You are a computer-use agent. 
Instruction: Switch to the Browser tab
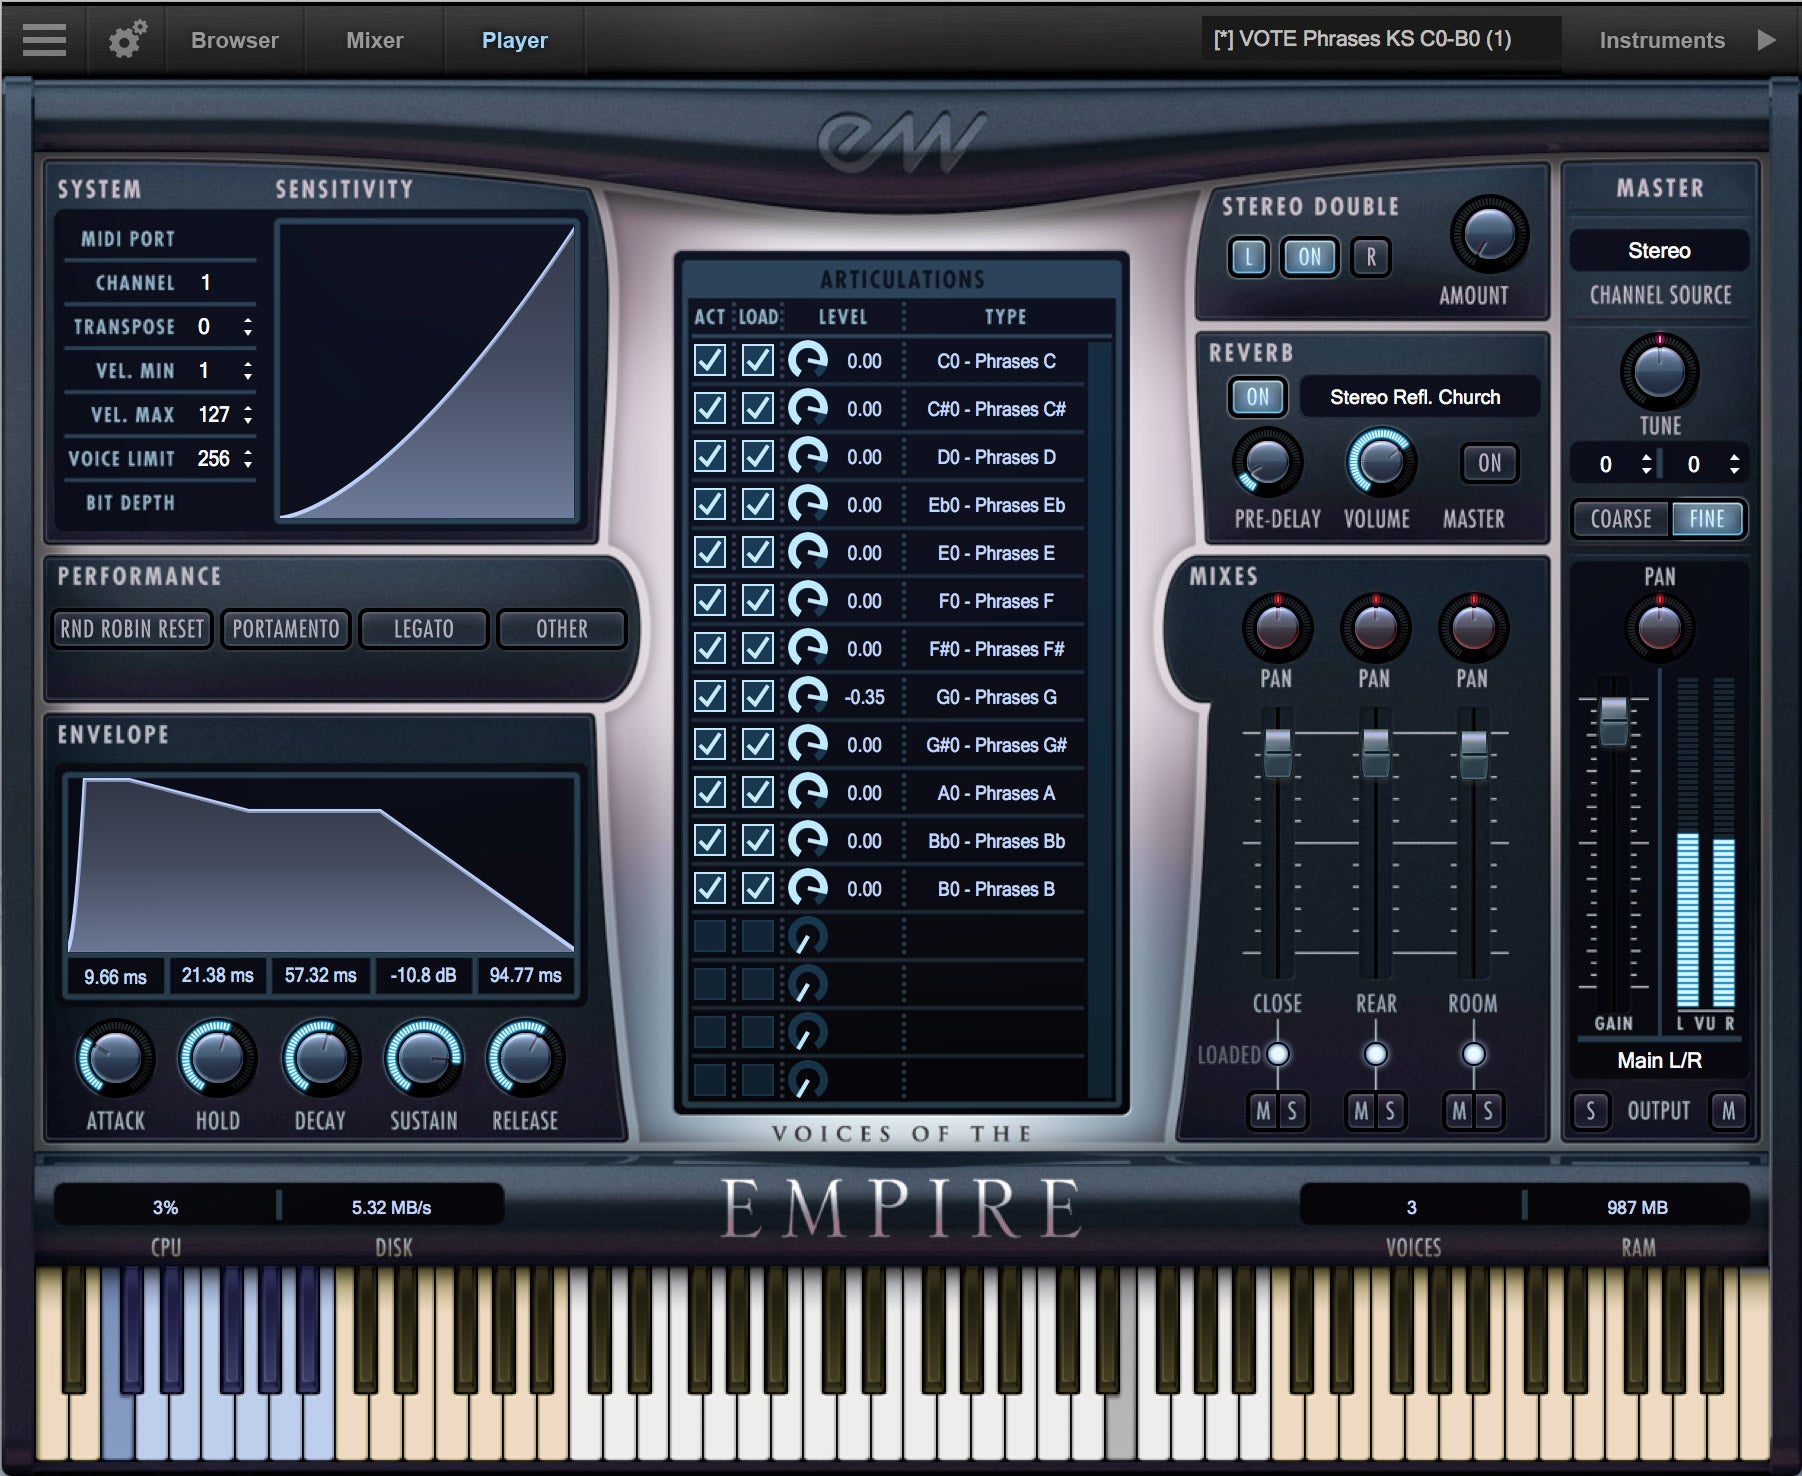tap(234, 40)
